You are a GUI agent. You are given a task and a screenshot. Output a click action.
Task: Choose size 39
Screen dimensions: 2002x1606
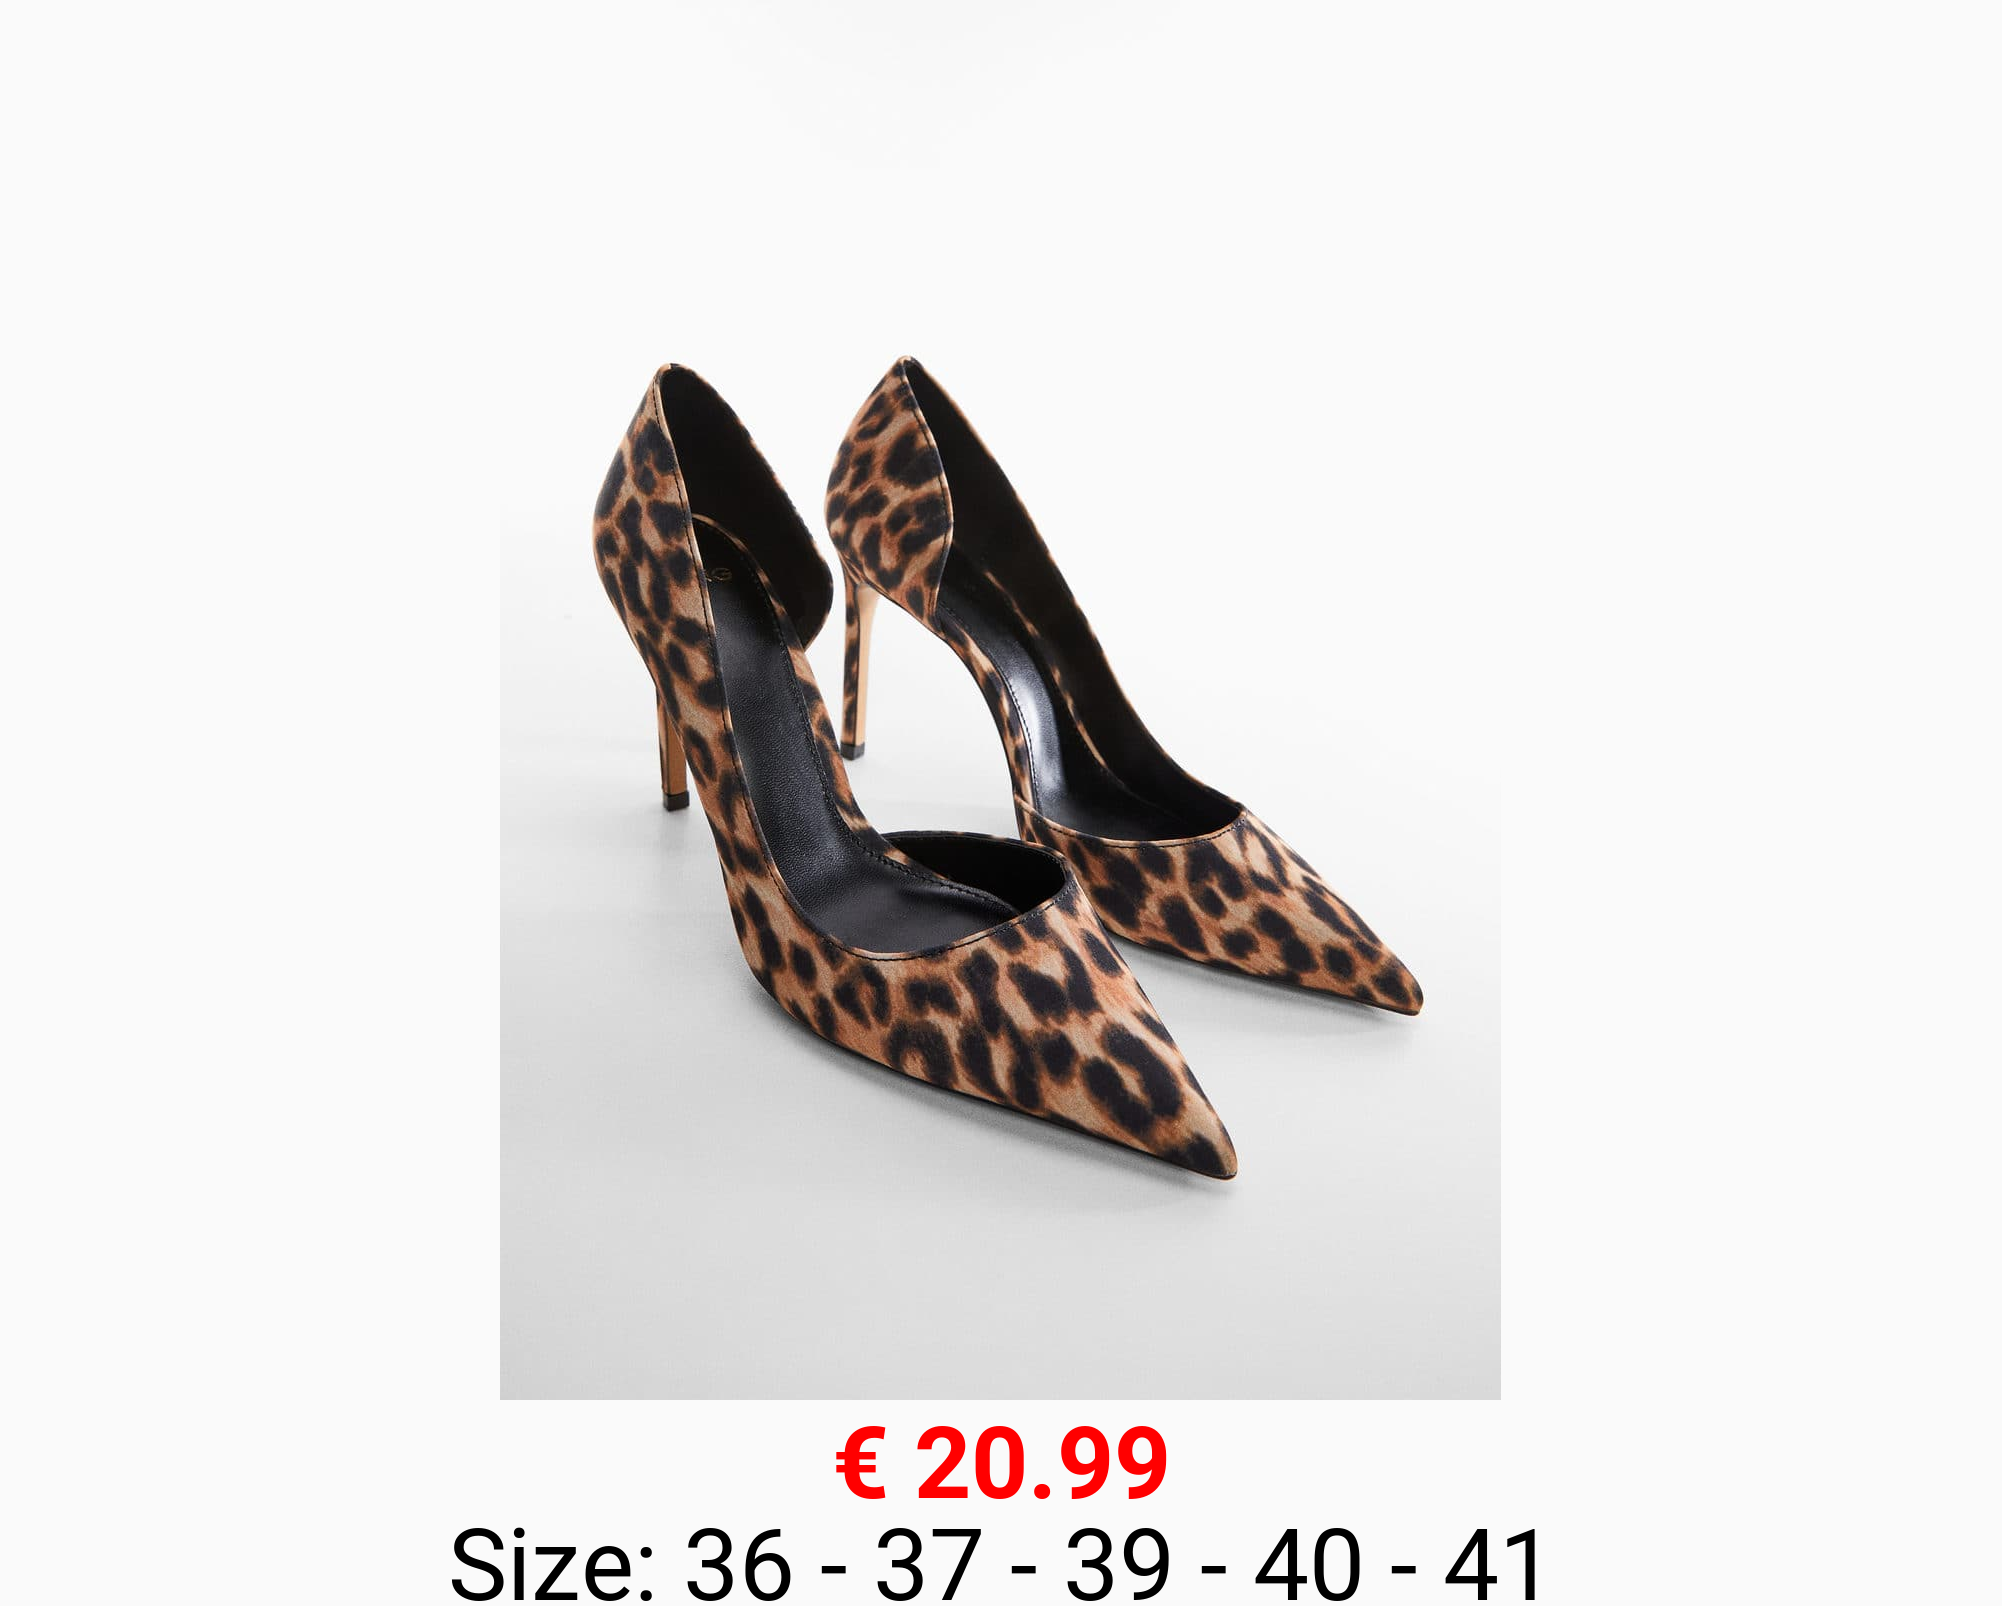[x=1118, y=1564]
